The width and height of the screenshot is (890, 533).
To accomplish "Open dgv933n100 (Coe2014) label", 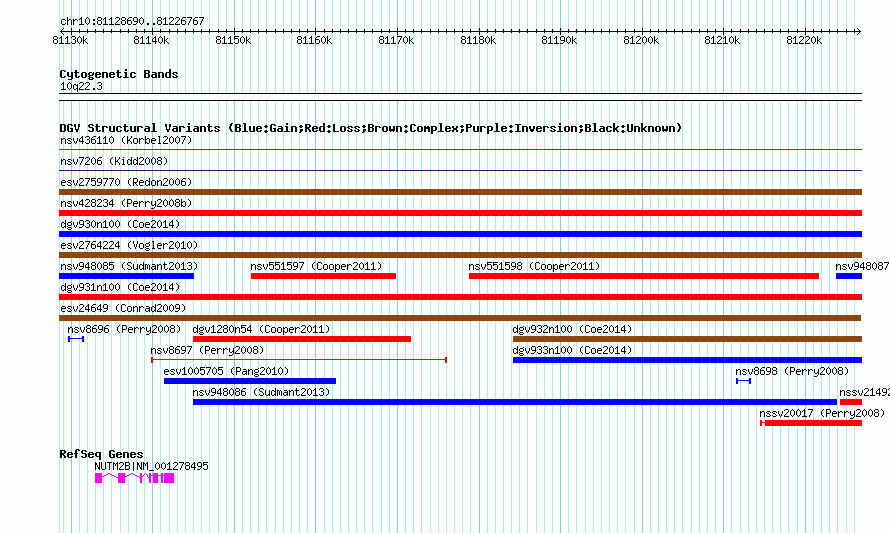I will (x=572, y=350).
